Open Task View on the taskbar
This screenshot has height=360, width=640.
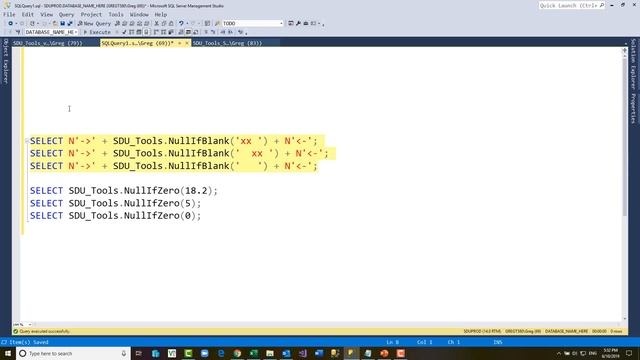click(x=139, y=353)
